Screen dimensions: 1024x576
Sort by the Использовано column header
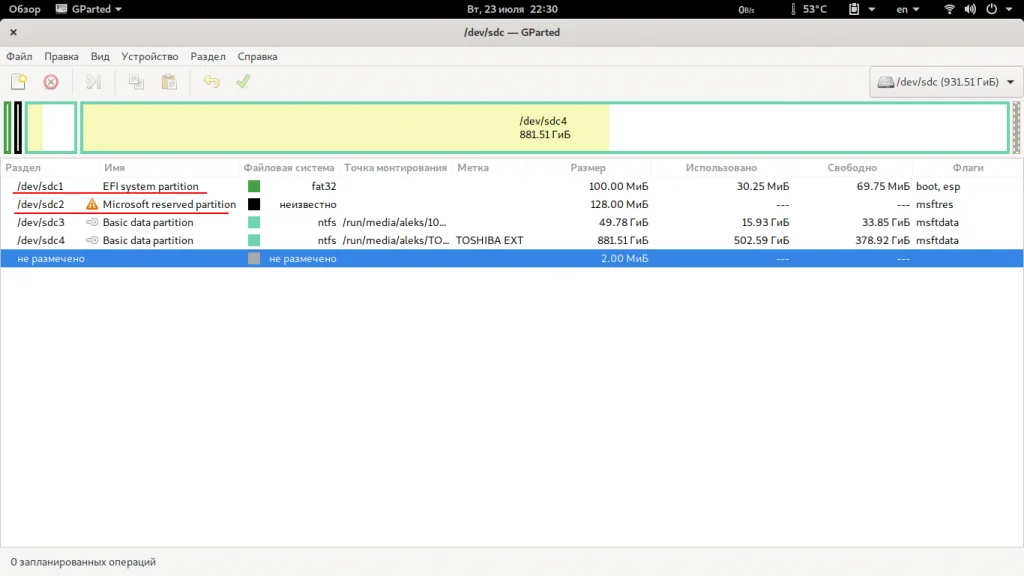tap(722, 168)
